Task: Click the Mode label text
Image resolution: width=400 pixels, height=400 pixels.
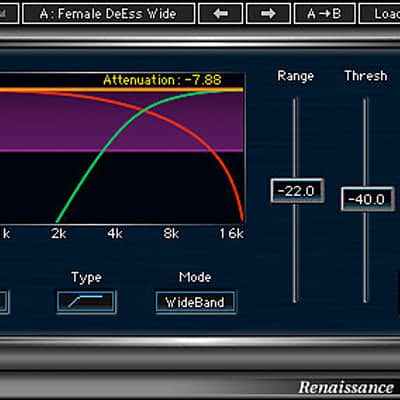Action: click(195, 277)
